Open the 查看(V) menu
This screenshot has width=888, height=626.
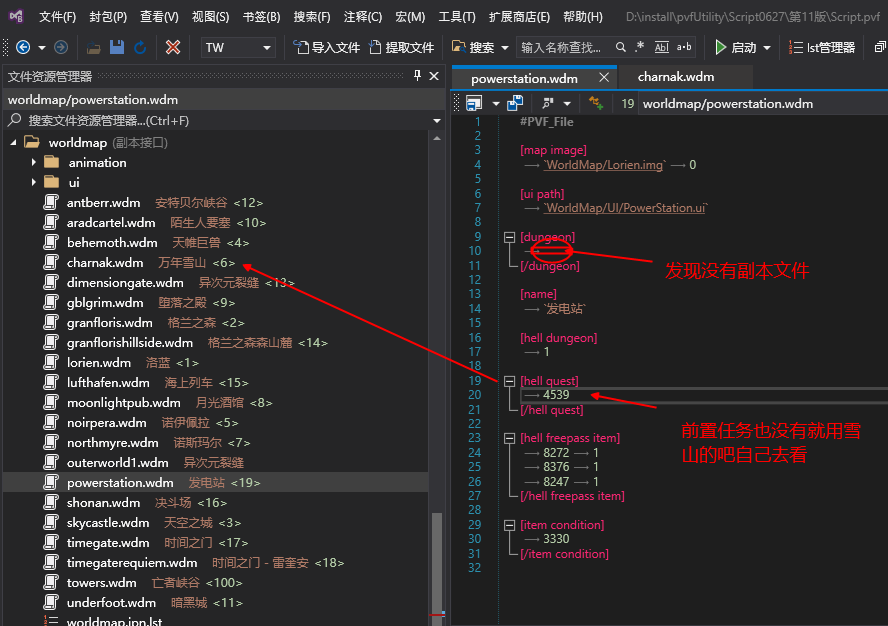point(159,17)
